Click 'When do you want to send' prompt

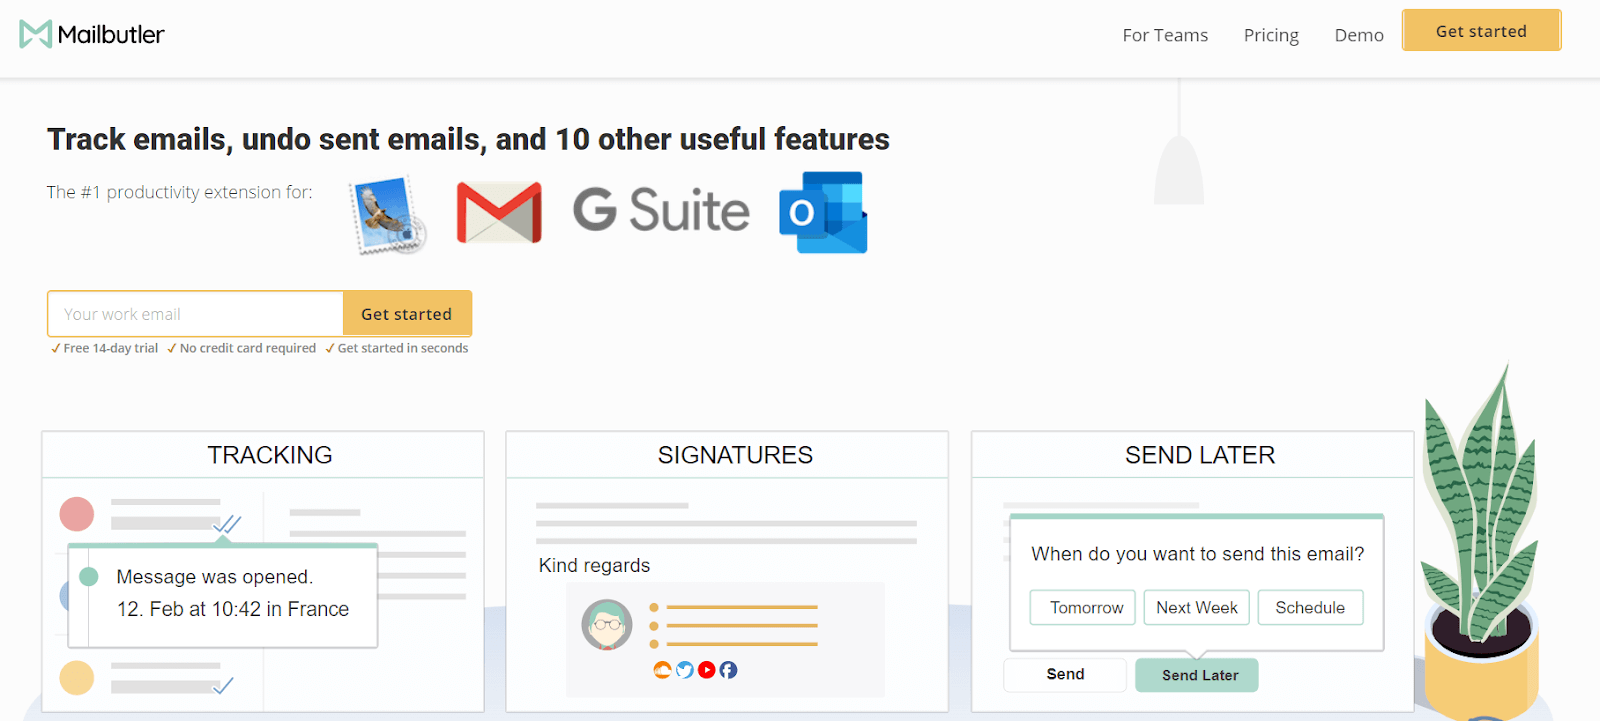pos(1198,554)
